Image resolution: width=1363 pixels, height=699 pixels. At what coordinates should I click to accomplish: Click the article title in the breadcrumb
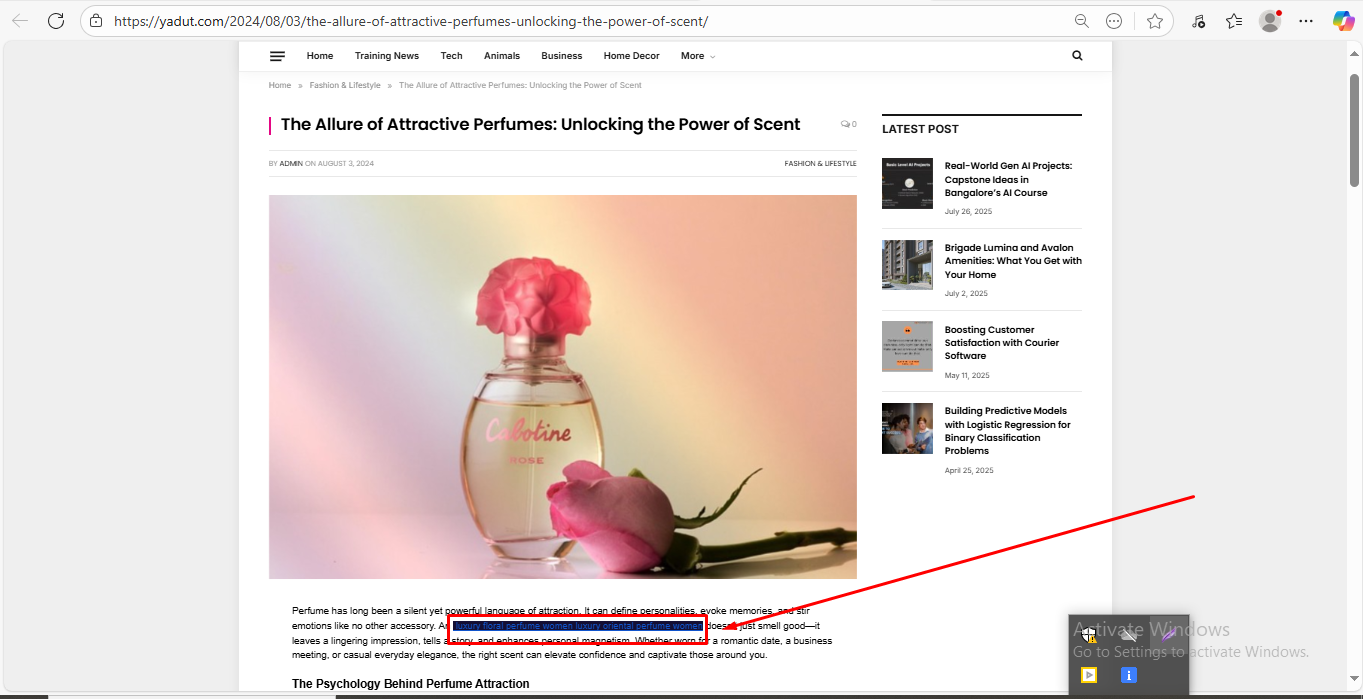tap(520, 85)
